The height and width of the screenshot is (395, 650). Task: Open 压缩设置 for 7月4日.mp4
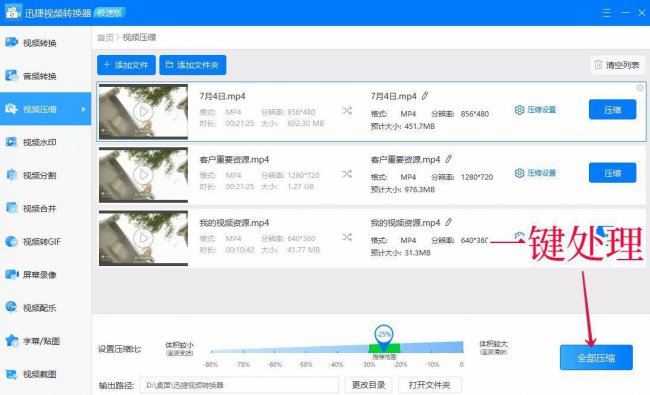click(x=535, y=110)
